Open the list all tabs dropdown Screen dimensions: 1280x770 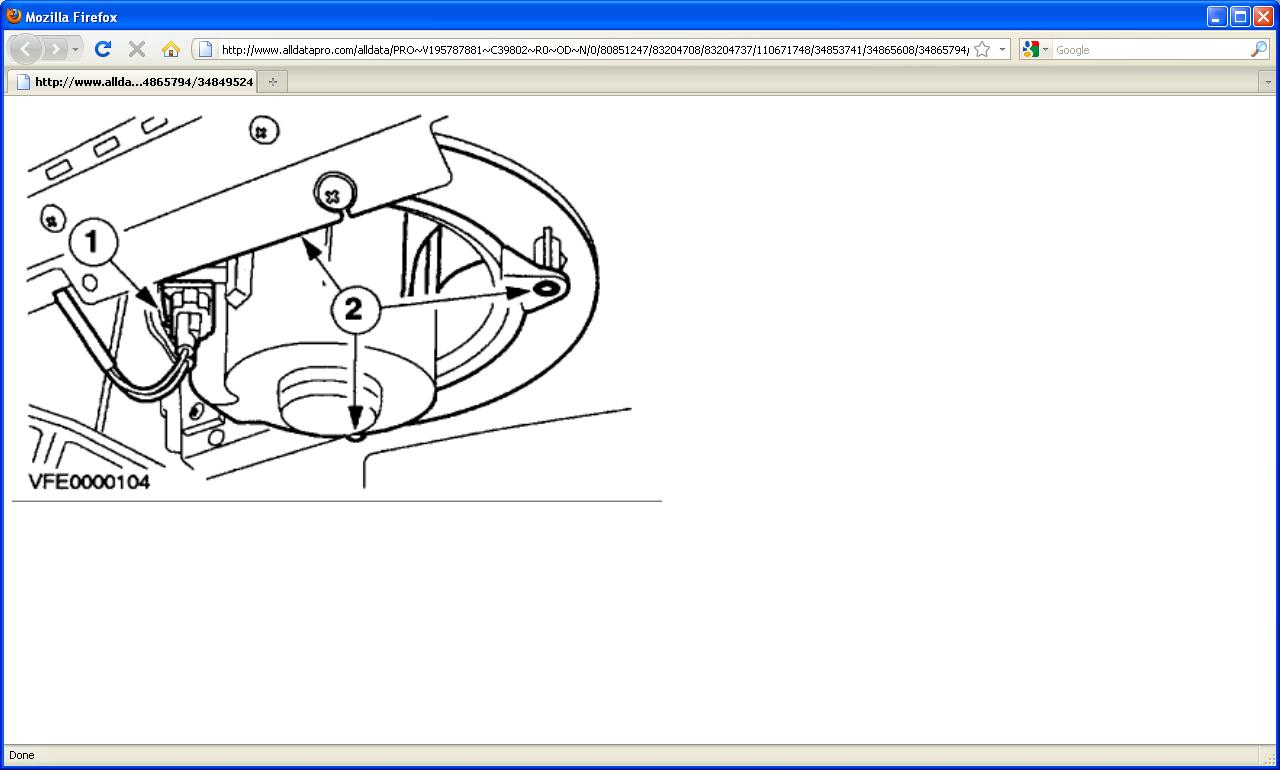pyautogui.click(x=1268, y=82)
